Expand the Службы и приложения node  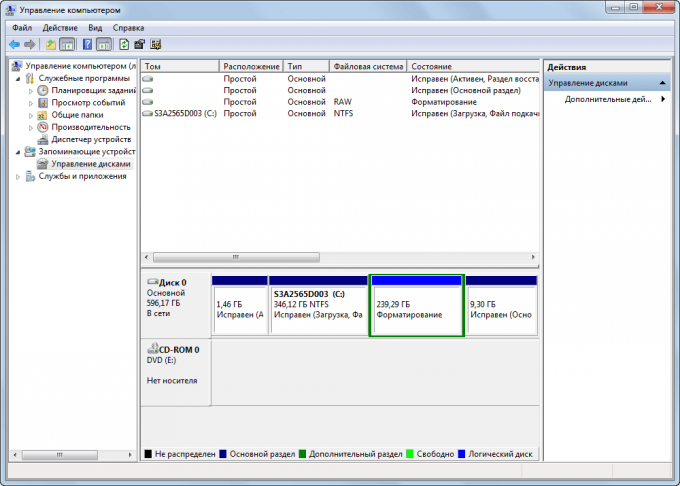[x=17, y=176]
